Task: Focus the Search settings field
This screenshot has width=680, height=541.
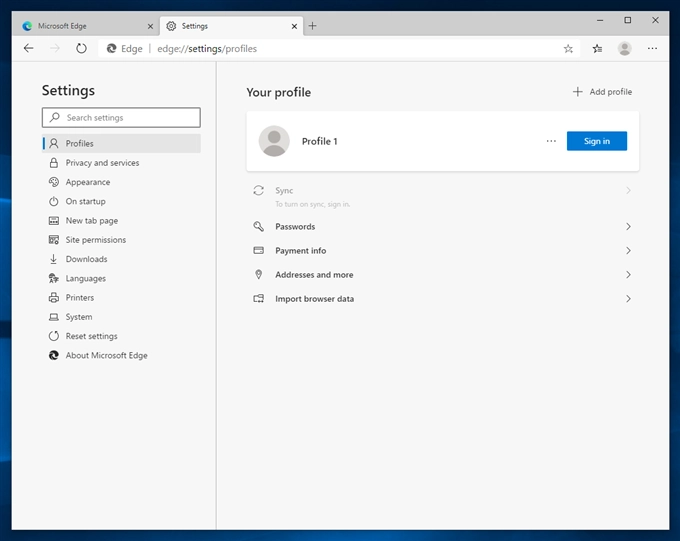Action: click(x=121, y=118)
